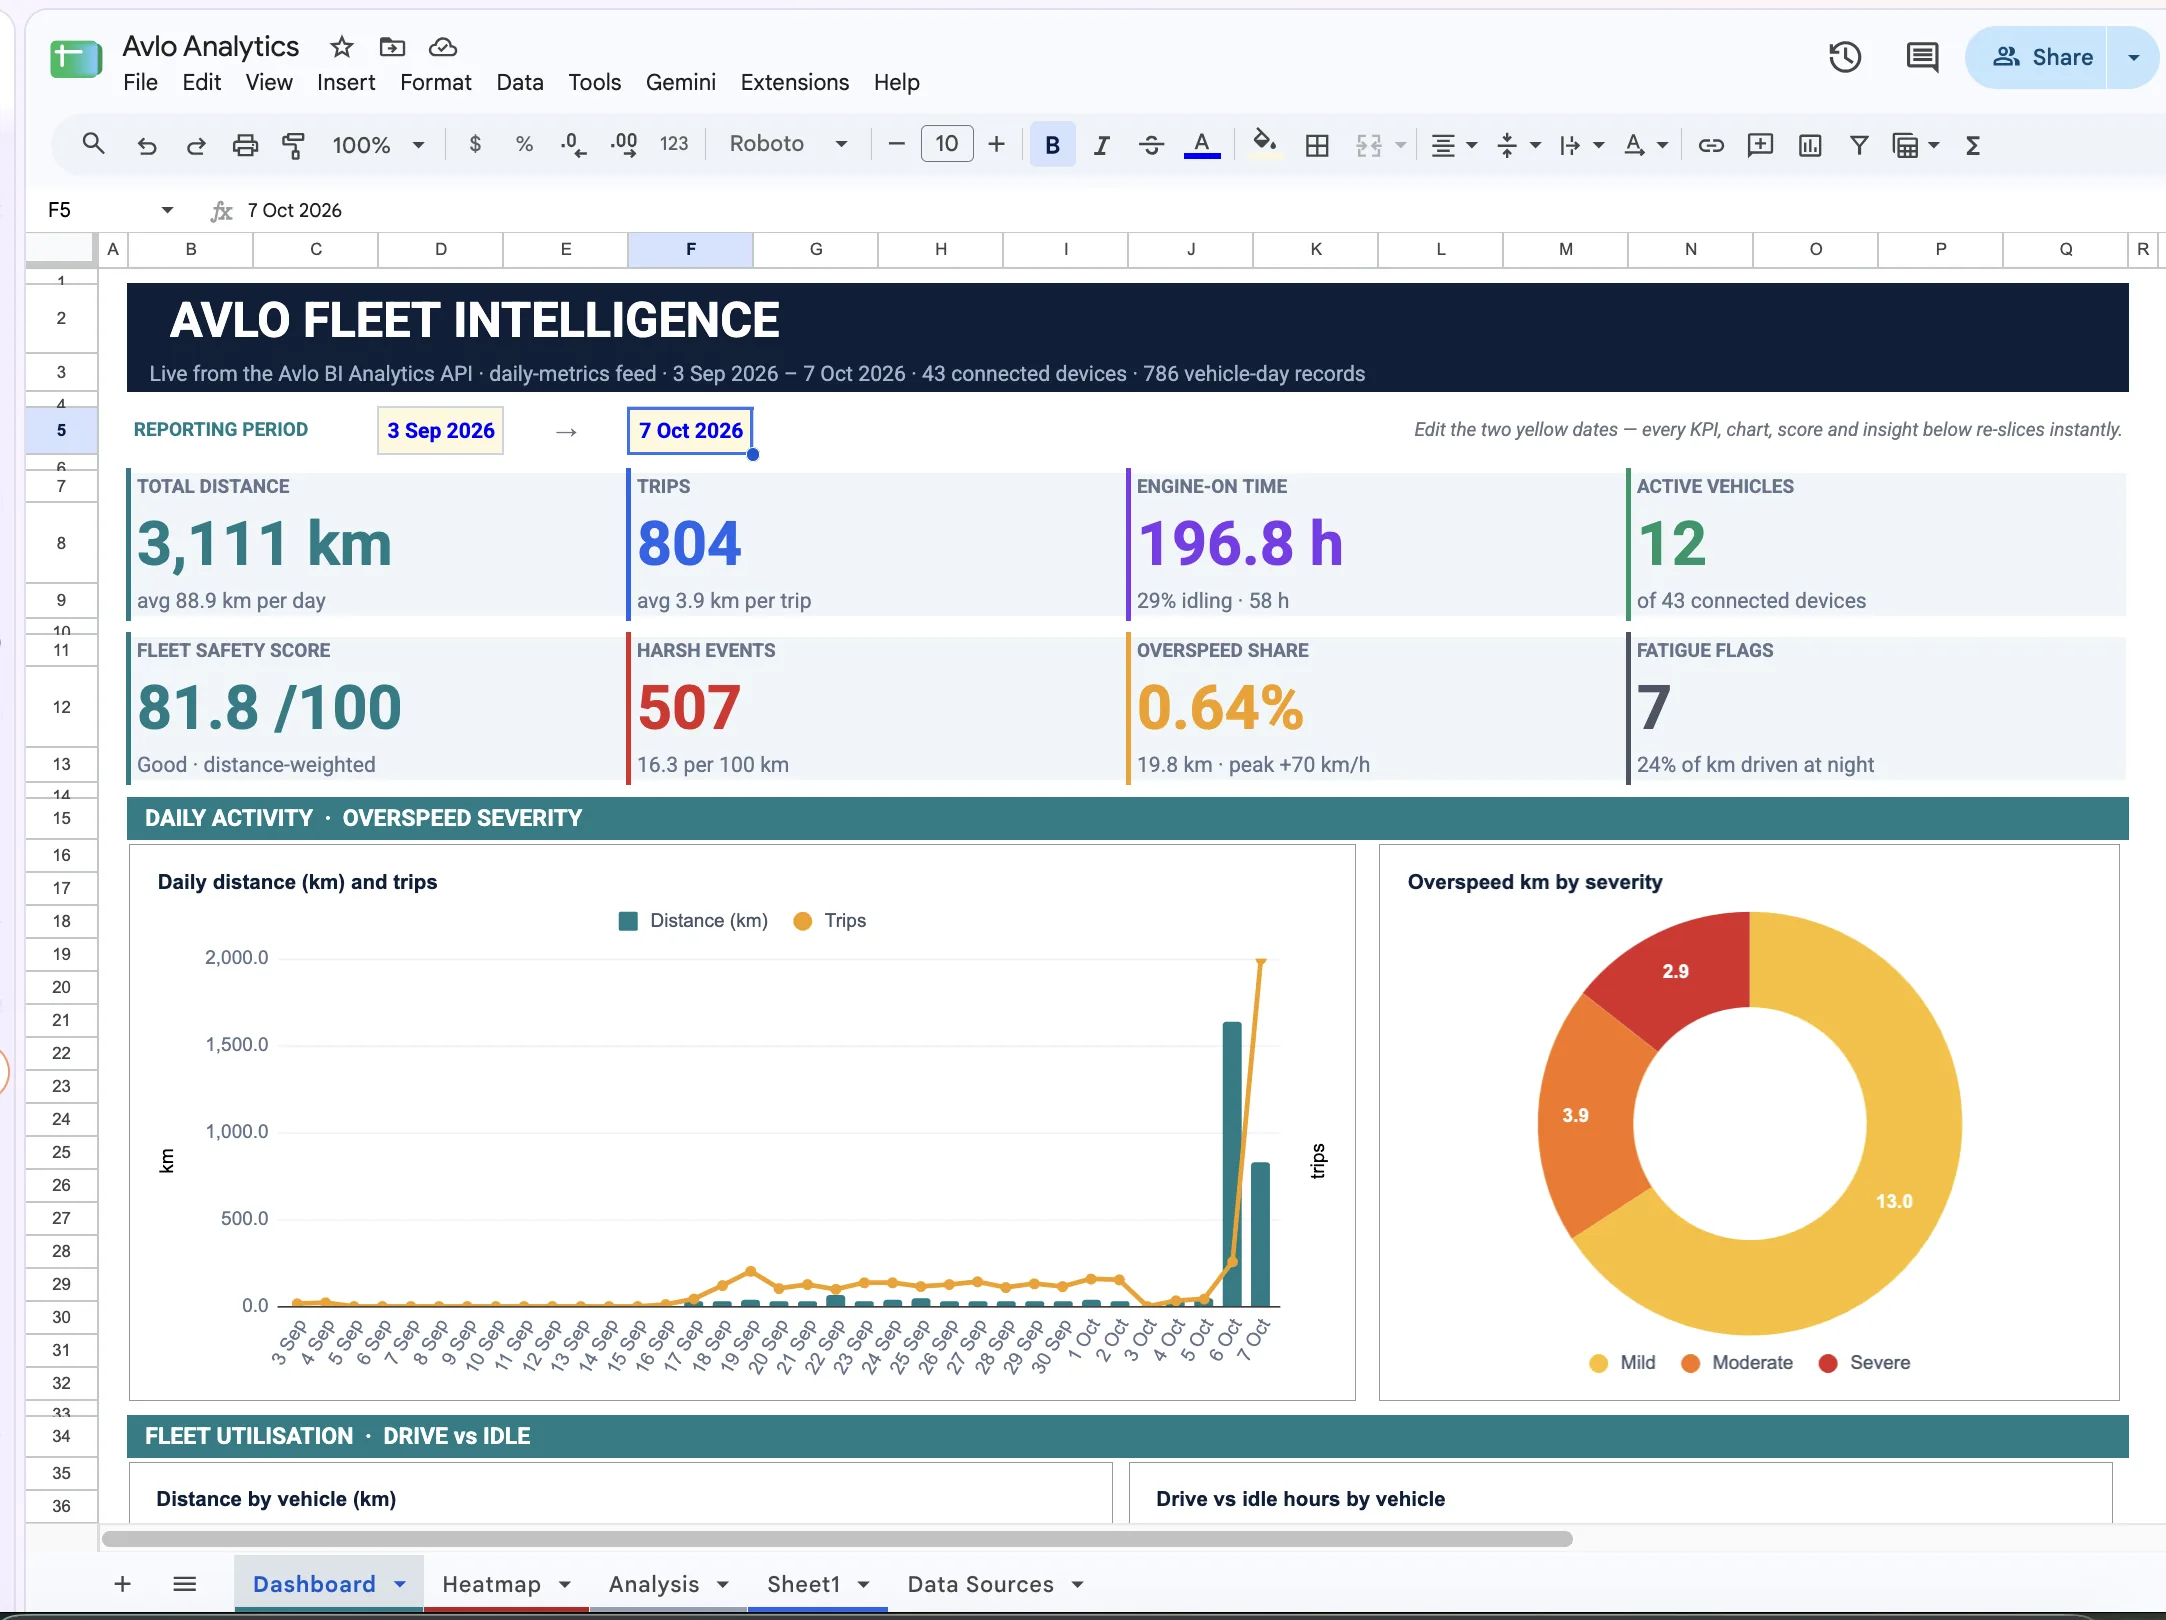Screen dimensions: 2166x1620
Task: Format cell as percent
Action: [x=524, y=145]
